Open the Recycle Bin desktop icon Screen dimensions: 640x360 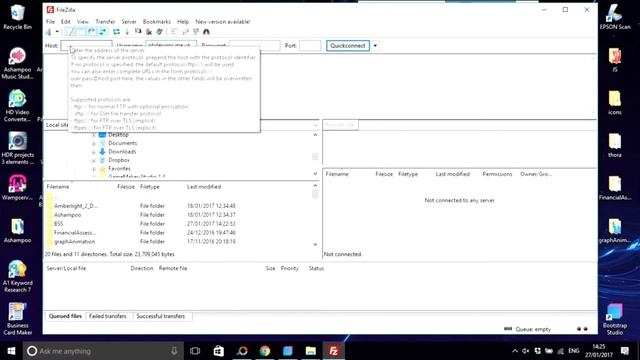pyautogui.click(x=17, y=18)
